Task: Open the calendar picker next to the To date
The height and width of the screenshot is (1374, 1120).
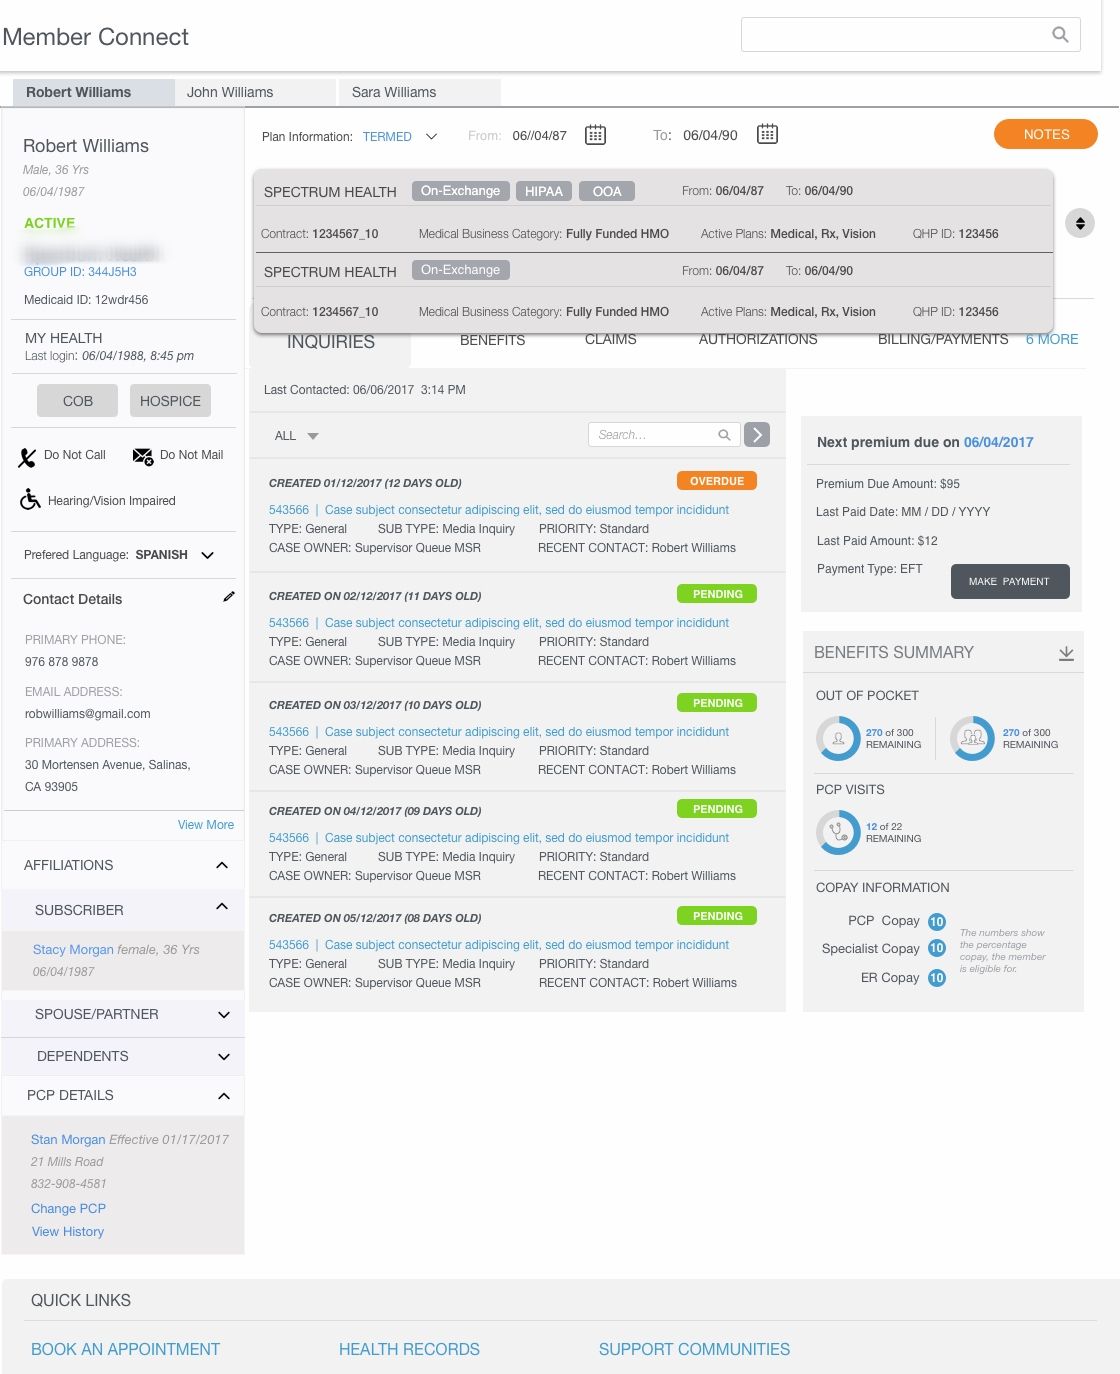Action: pos(767,133)
